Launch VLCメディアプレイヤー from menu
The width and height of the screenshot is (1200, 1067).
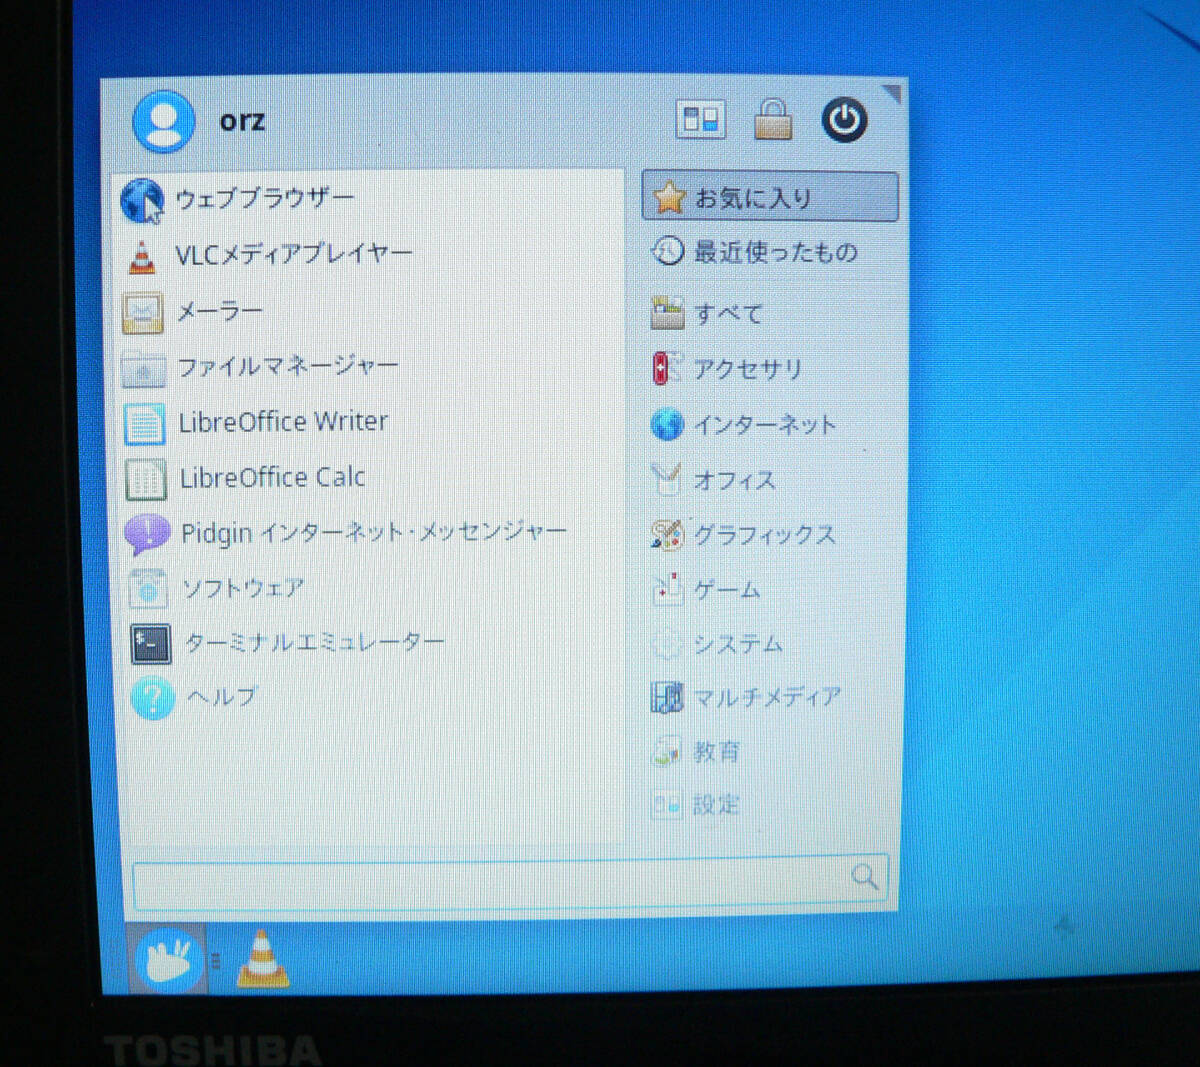coord(293,255)
